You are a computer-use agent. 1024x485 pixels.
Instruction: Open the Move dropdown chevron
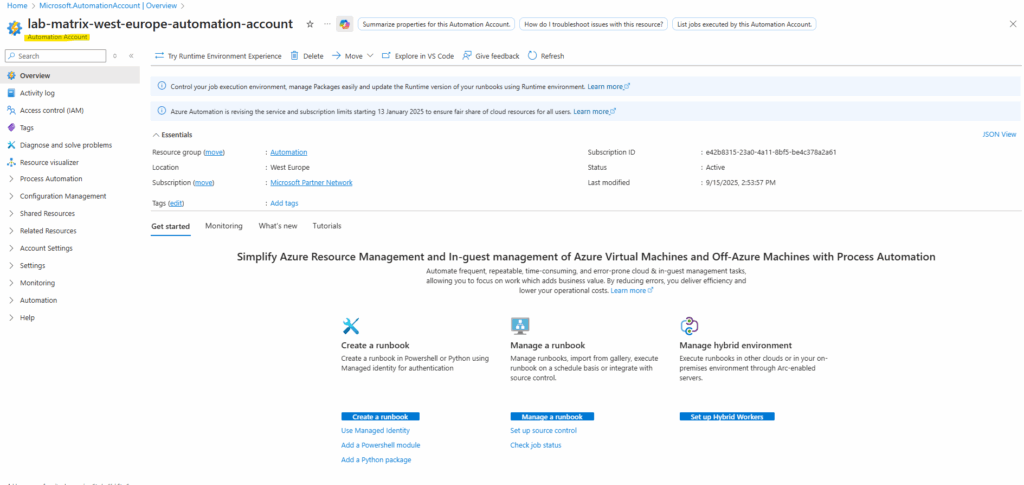(x=370, y=56)
